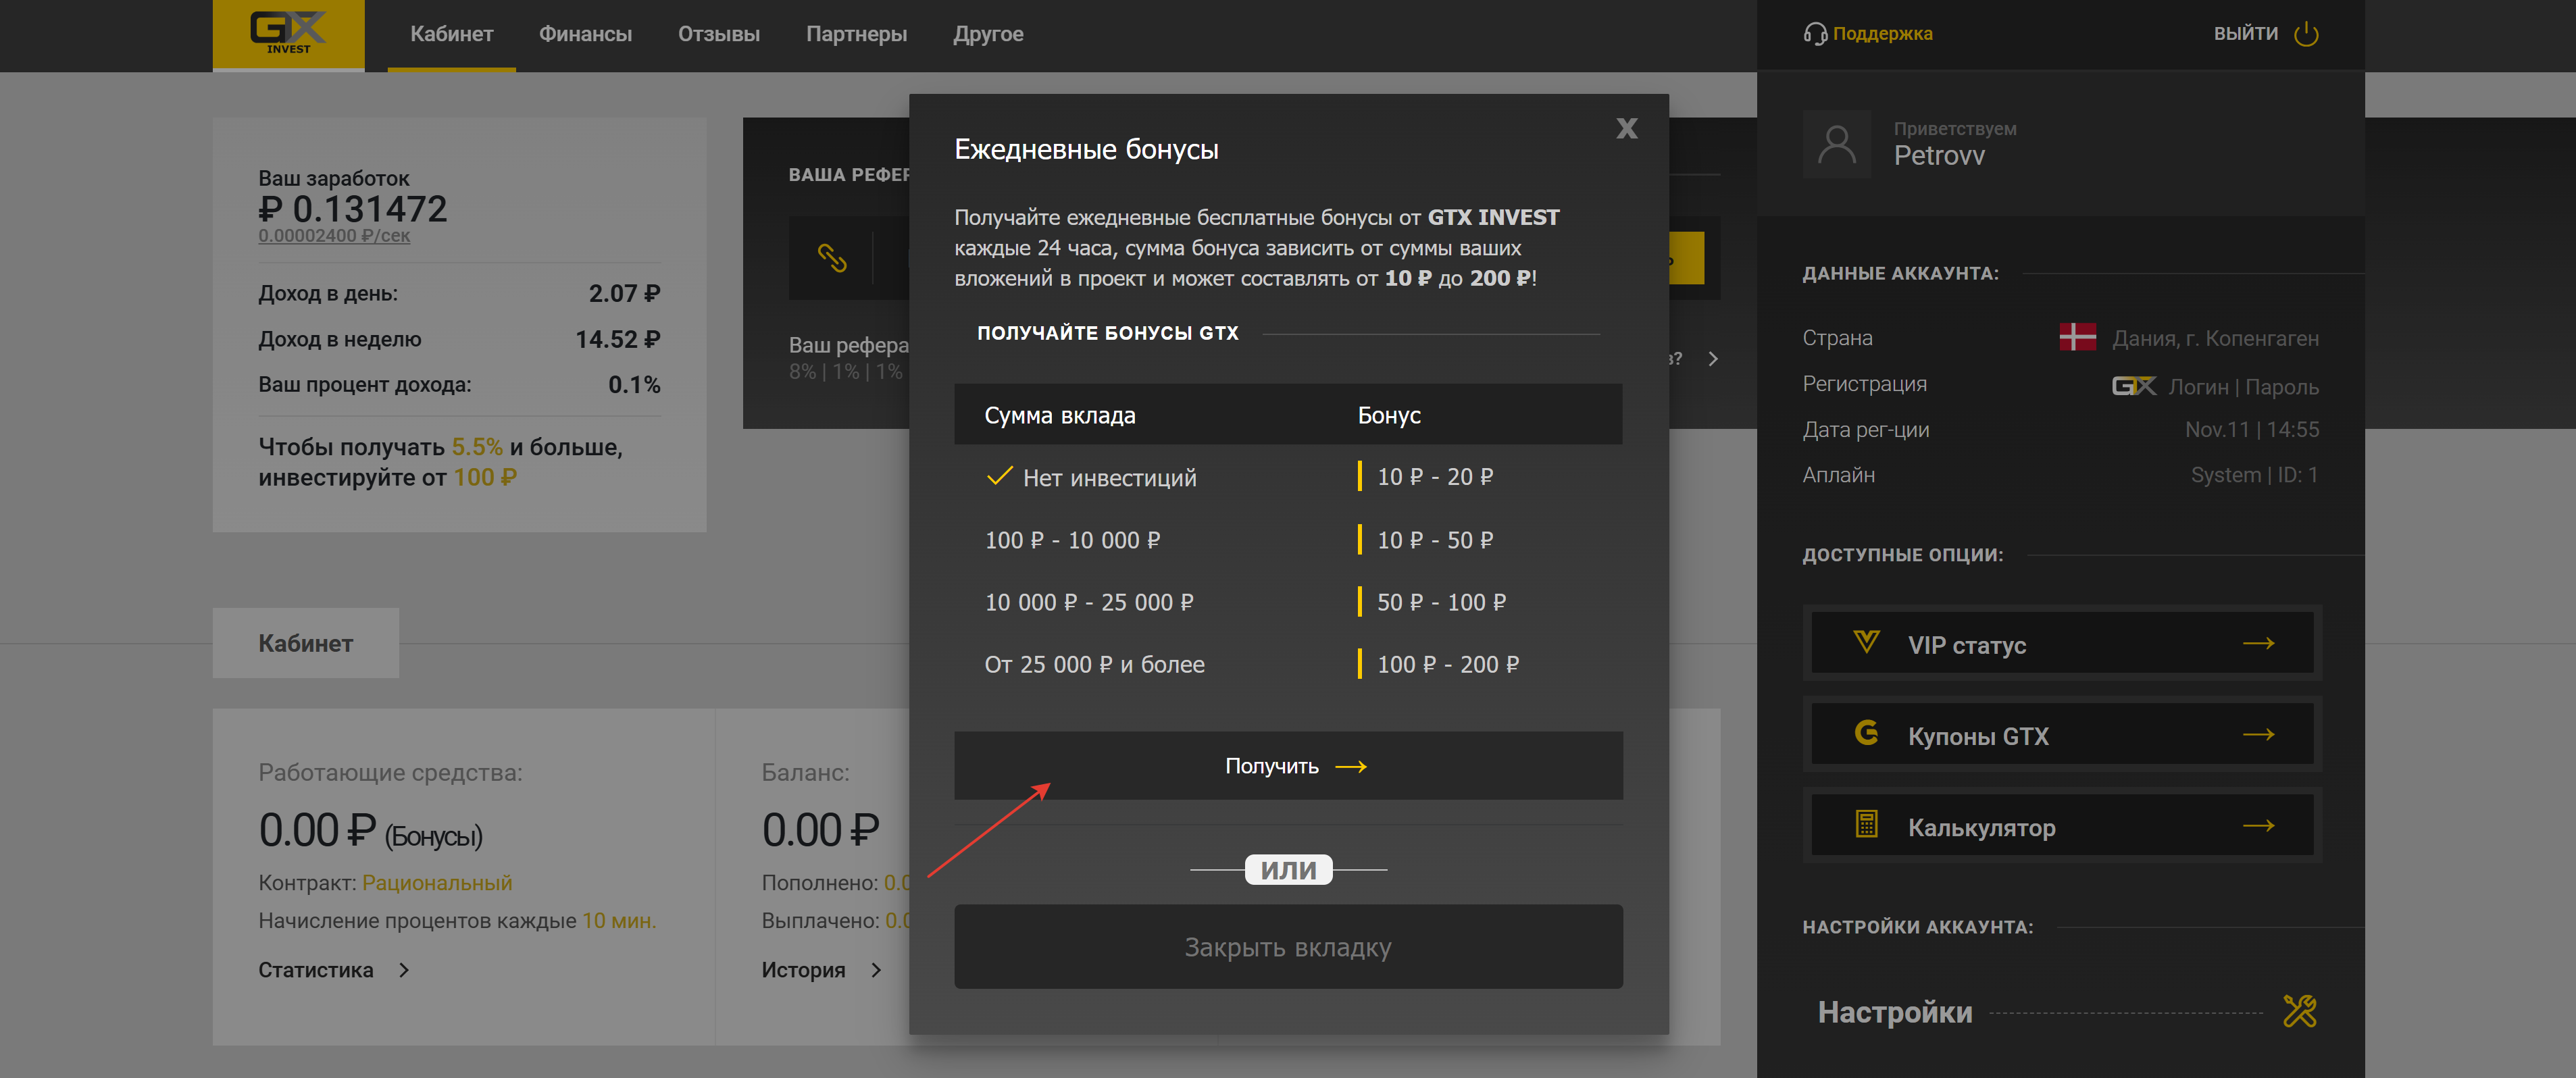Click the Получить bonus button

tap(1288, 765)
